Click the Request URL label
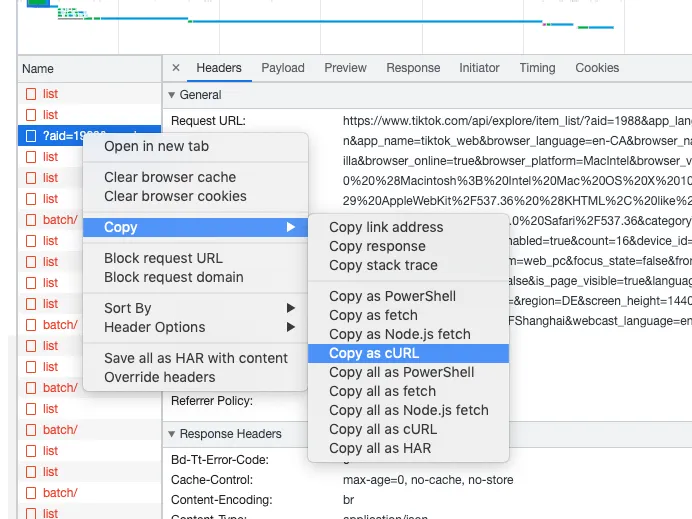The image size is (692, 519). (x=208, y=121)
